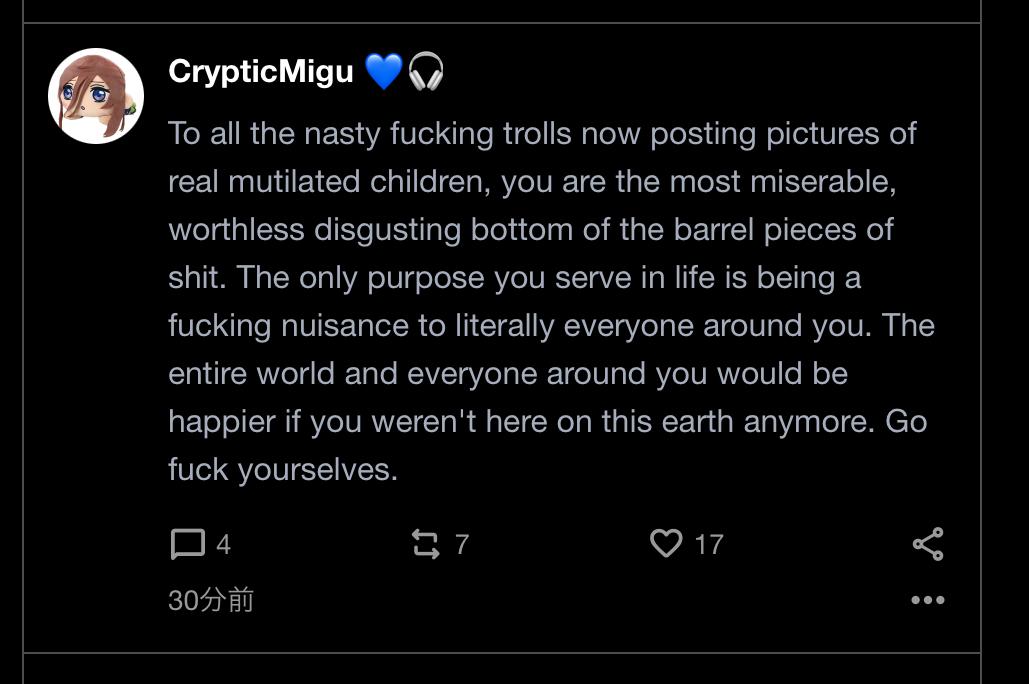Open the three-dot more options menu
Screen dimensions: 1029x684
click(x=927, y=600)
